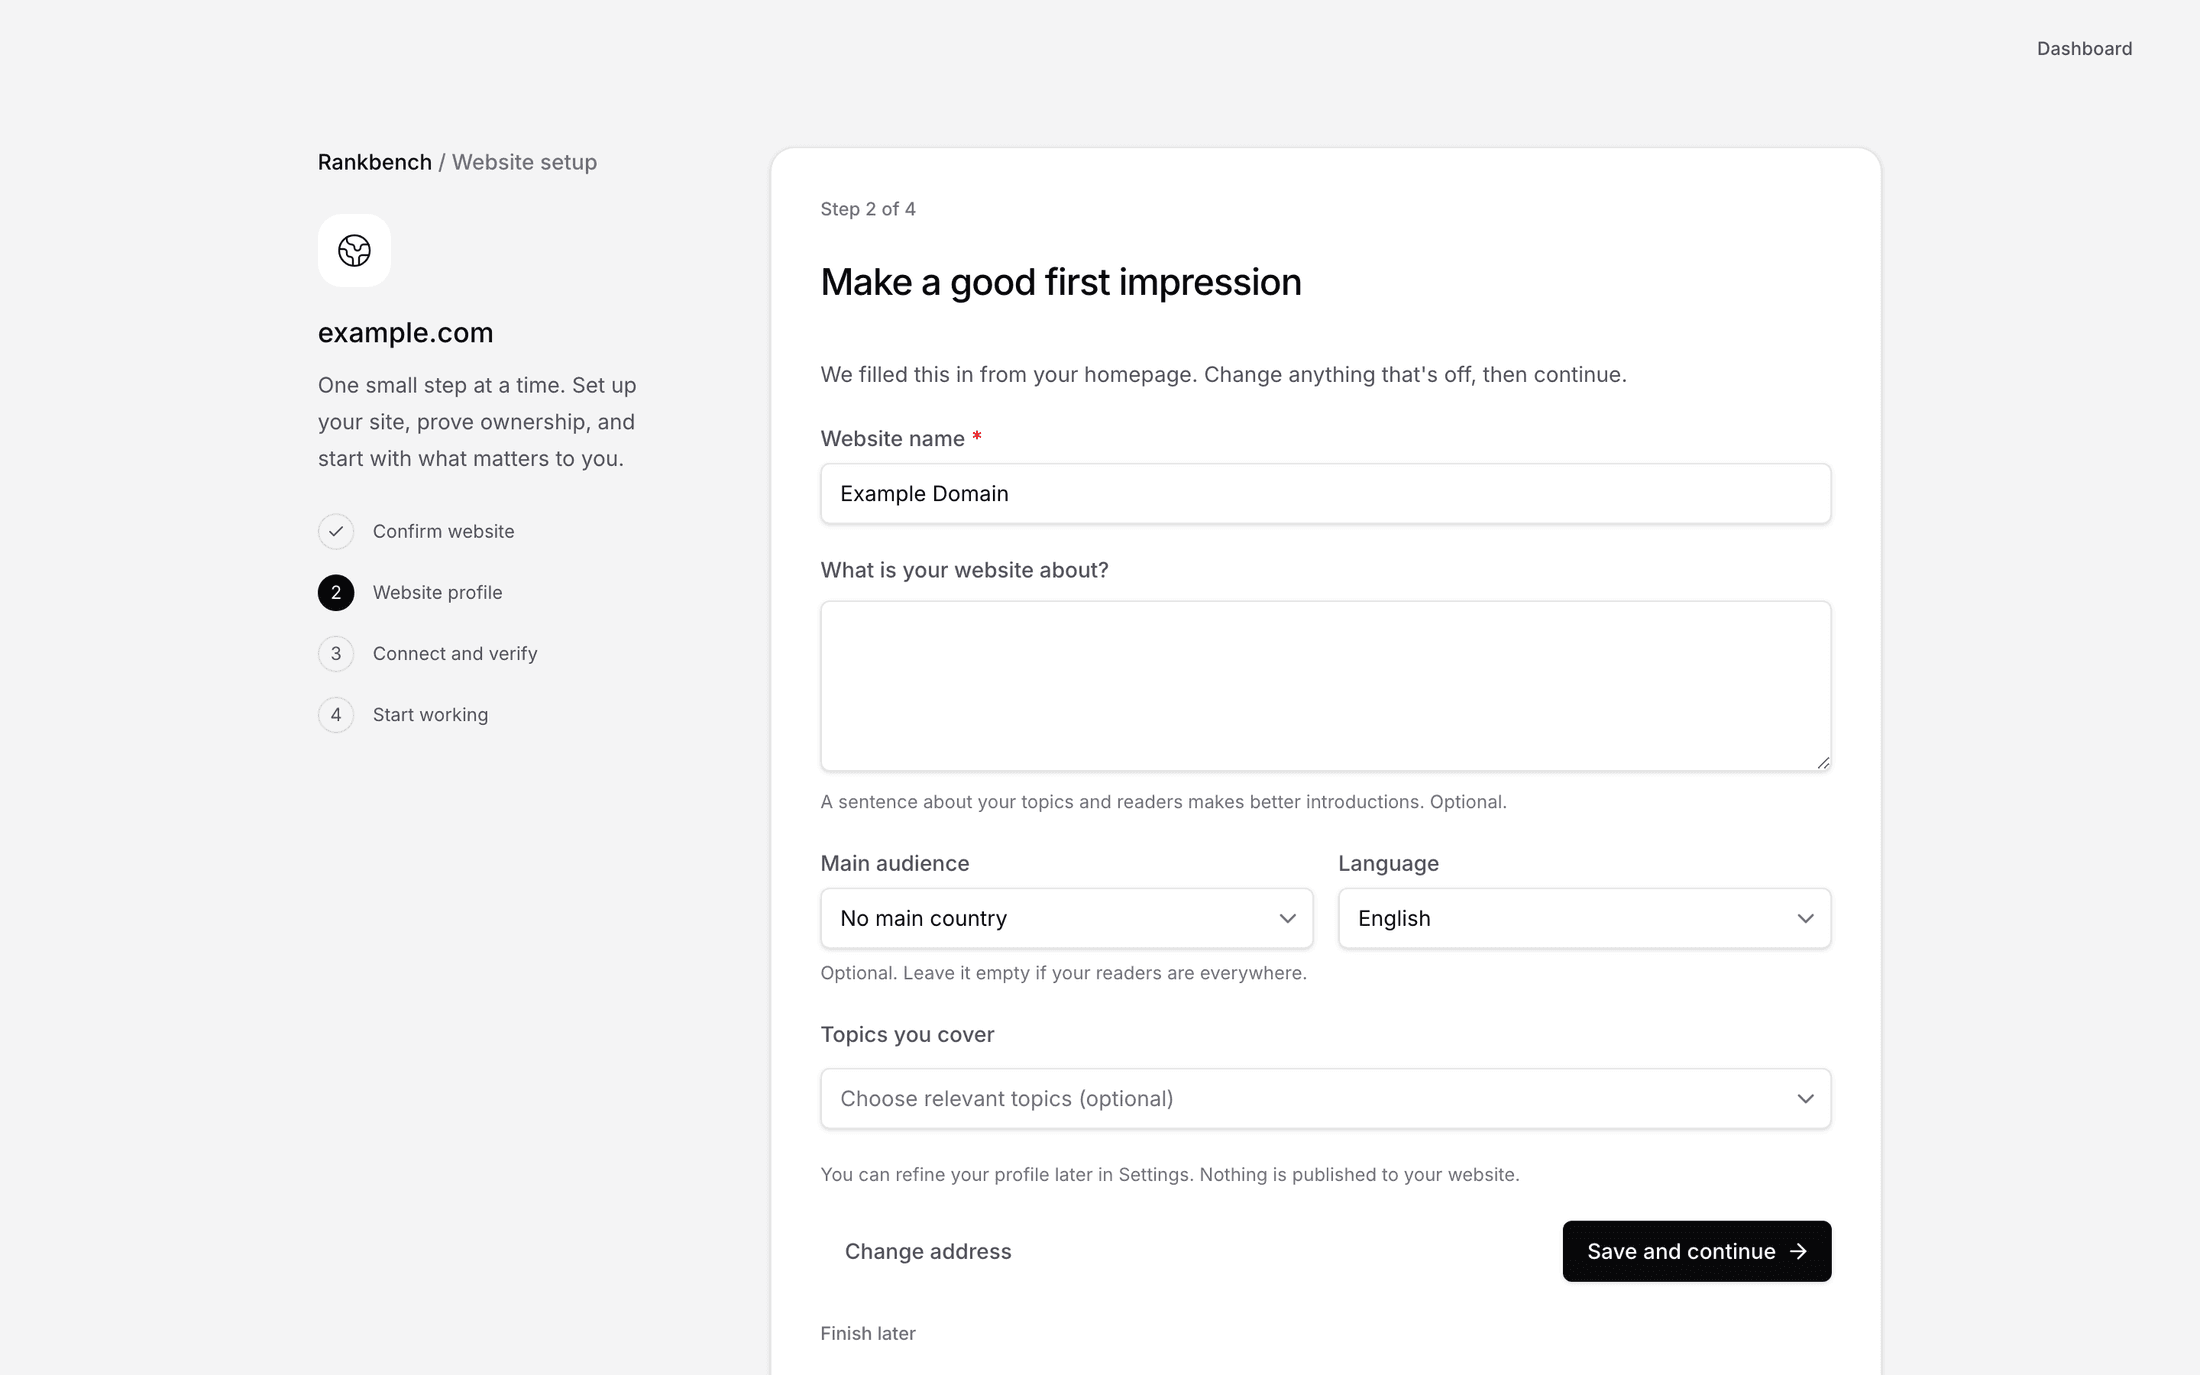2200x1375 pixels.
Task: Select the step 2 circle for Website profile
Action: (336, 593)
